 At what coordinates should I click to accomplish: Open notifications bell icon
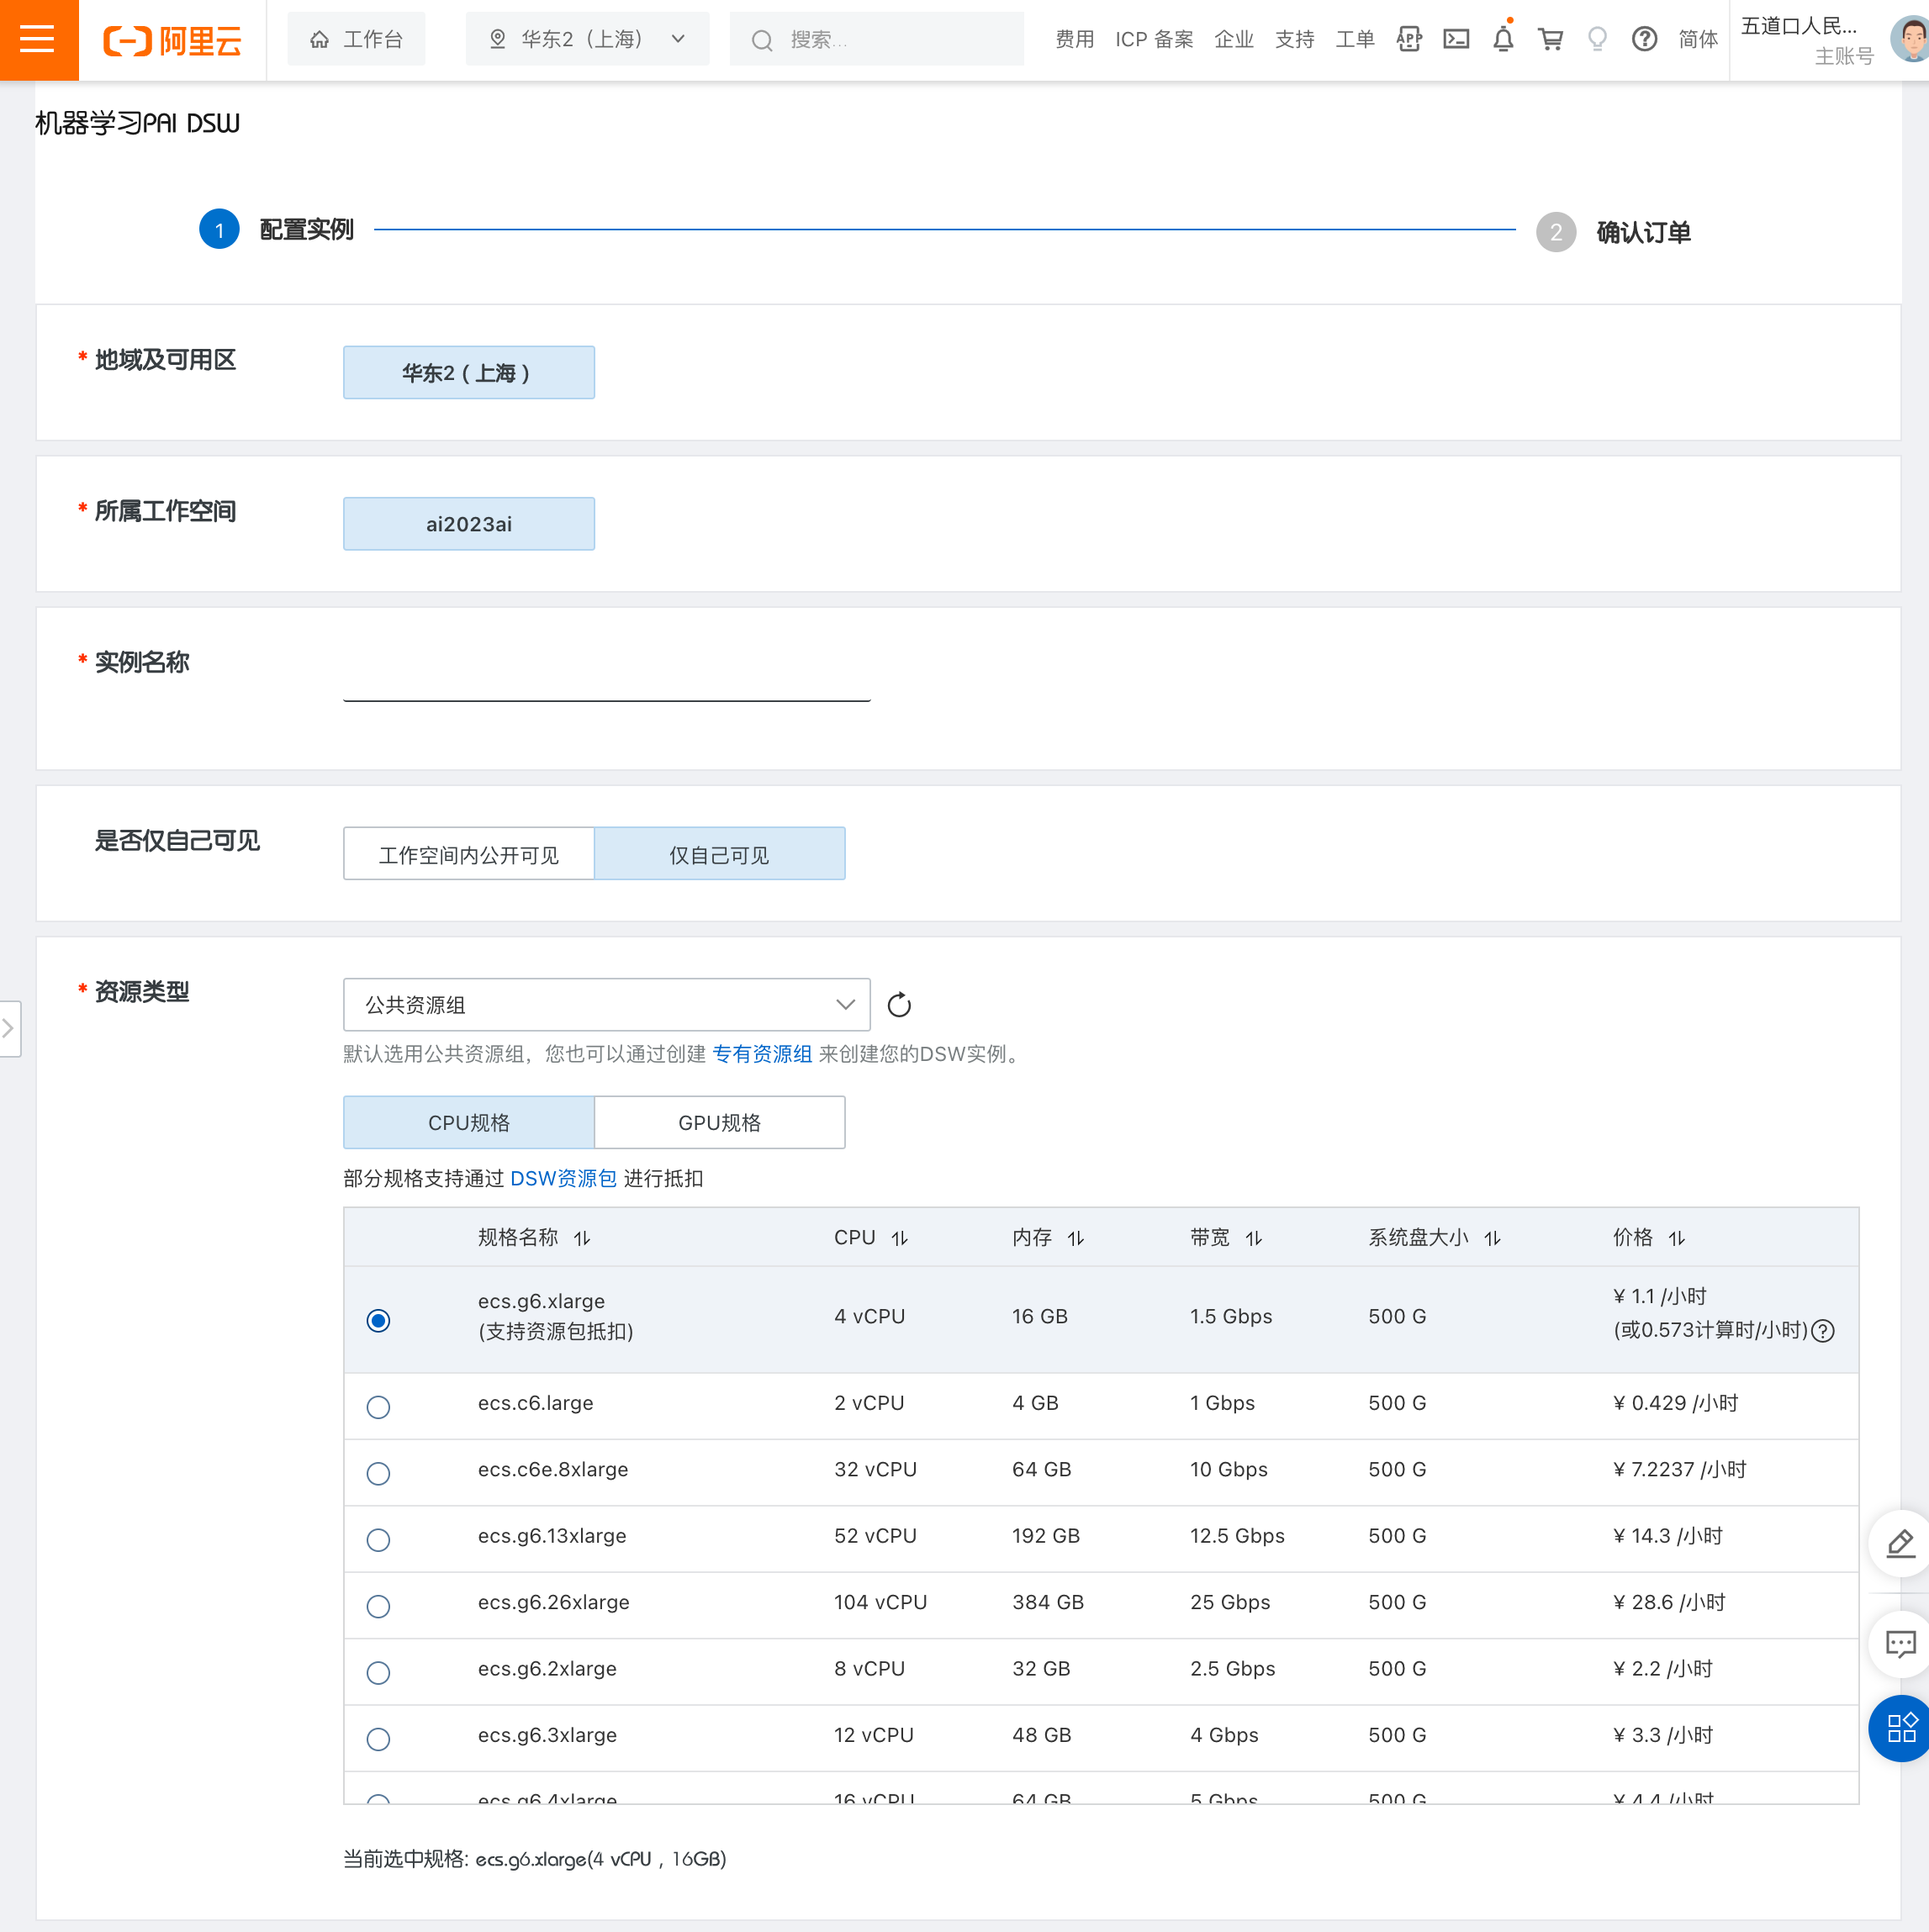click(x=1503, y=39)
